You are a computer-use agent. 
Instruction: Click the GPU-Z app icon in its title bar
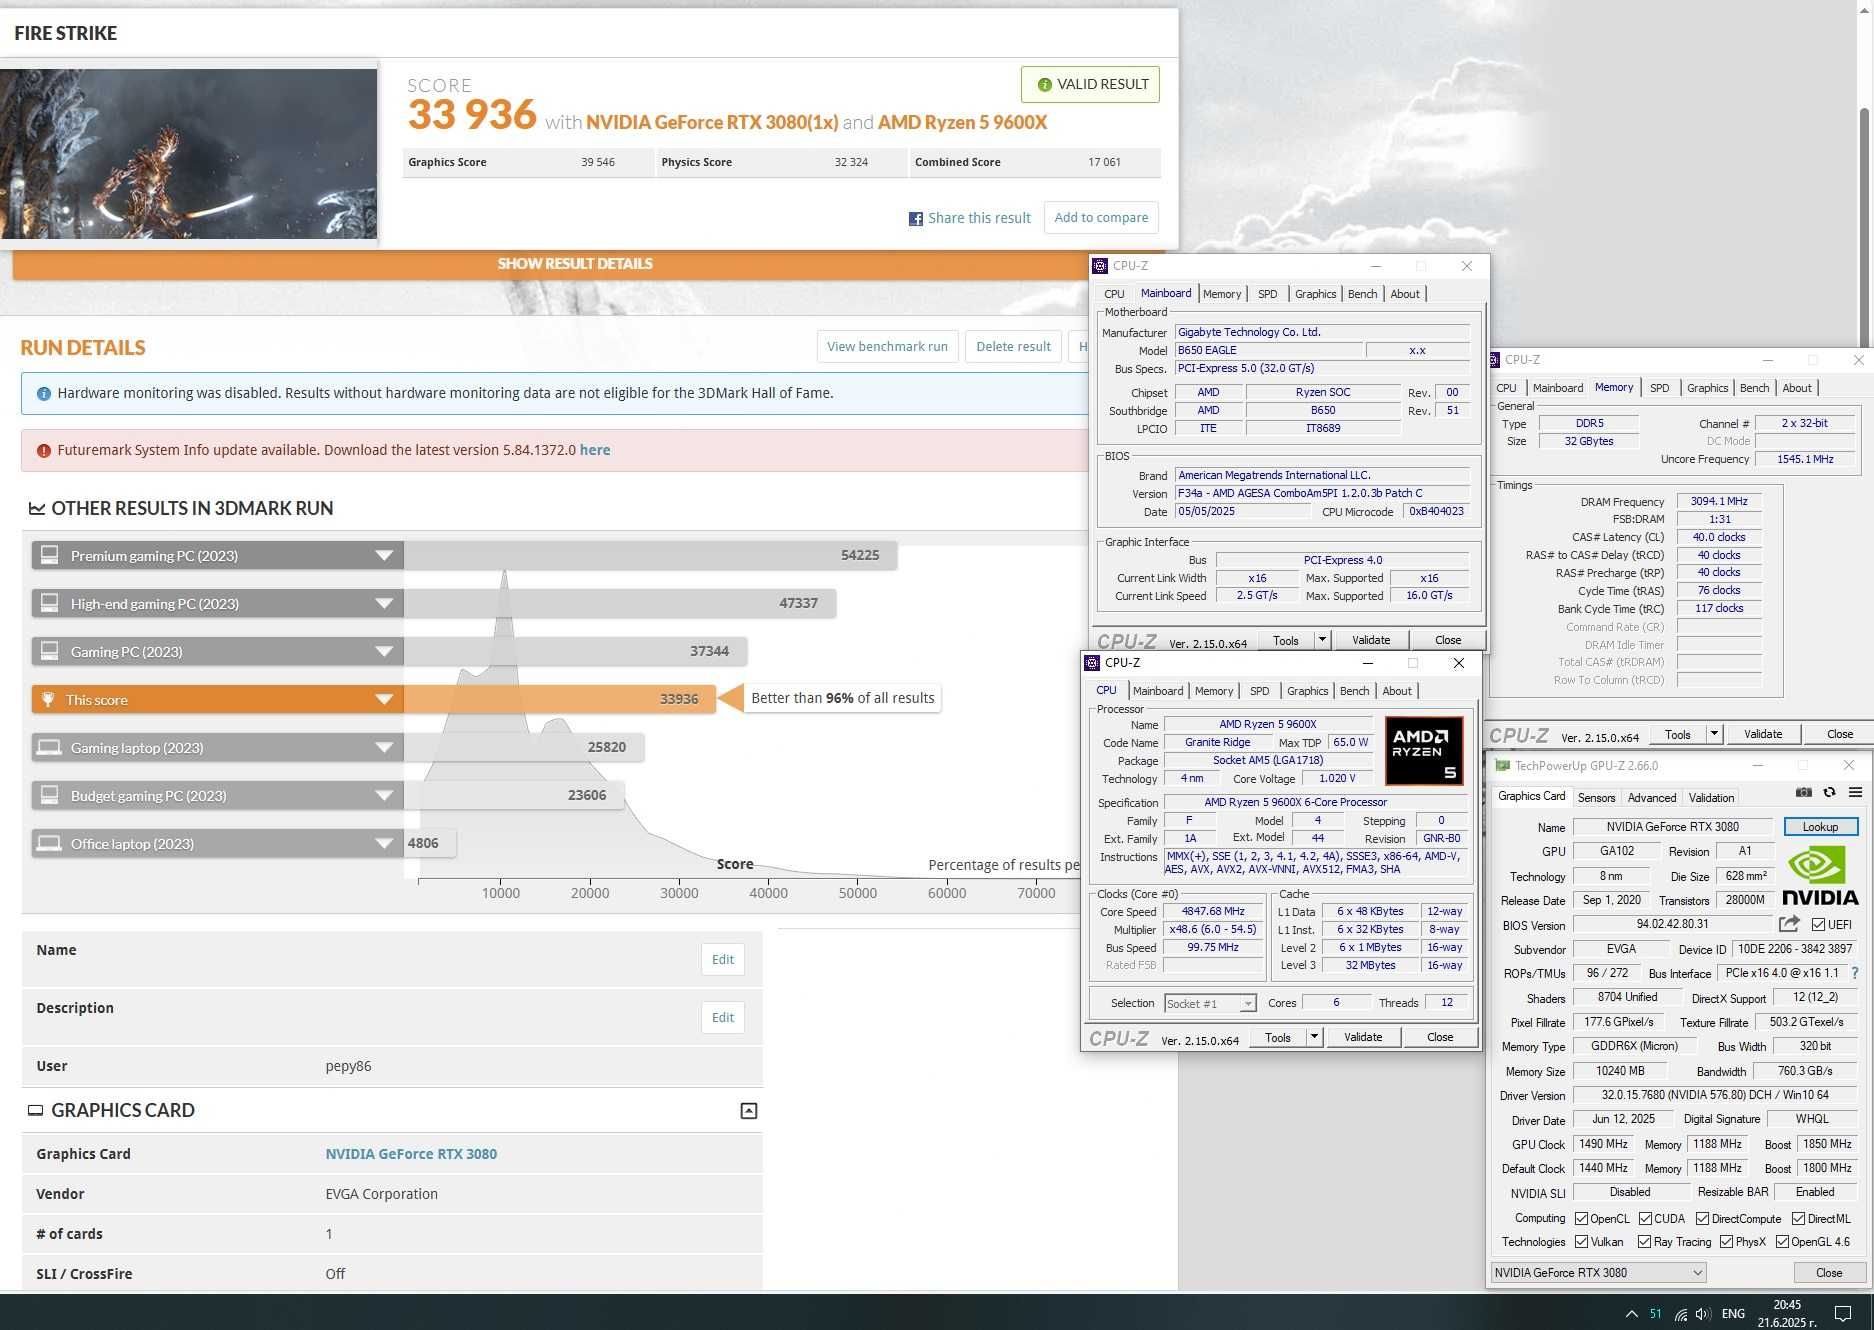pyautogui.click(x=1502, y=766)
